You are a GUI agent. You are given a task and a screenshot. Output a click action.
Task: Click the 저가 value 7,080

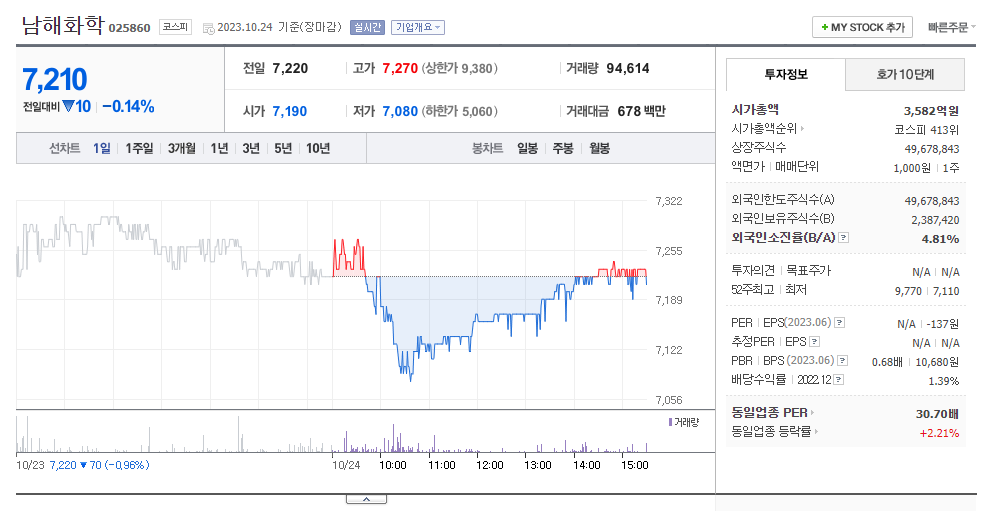[400, 111]
